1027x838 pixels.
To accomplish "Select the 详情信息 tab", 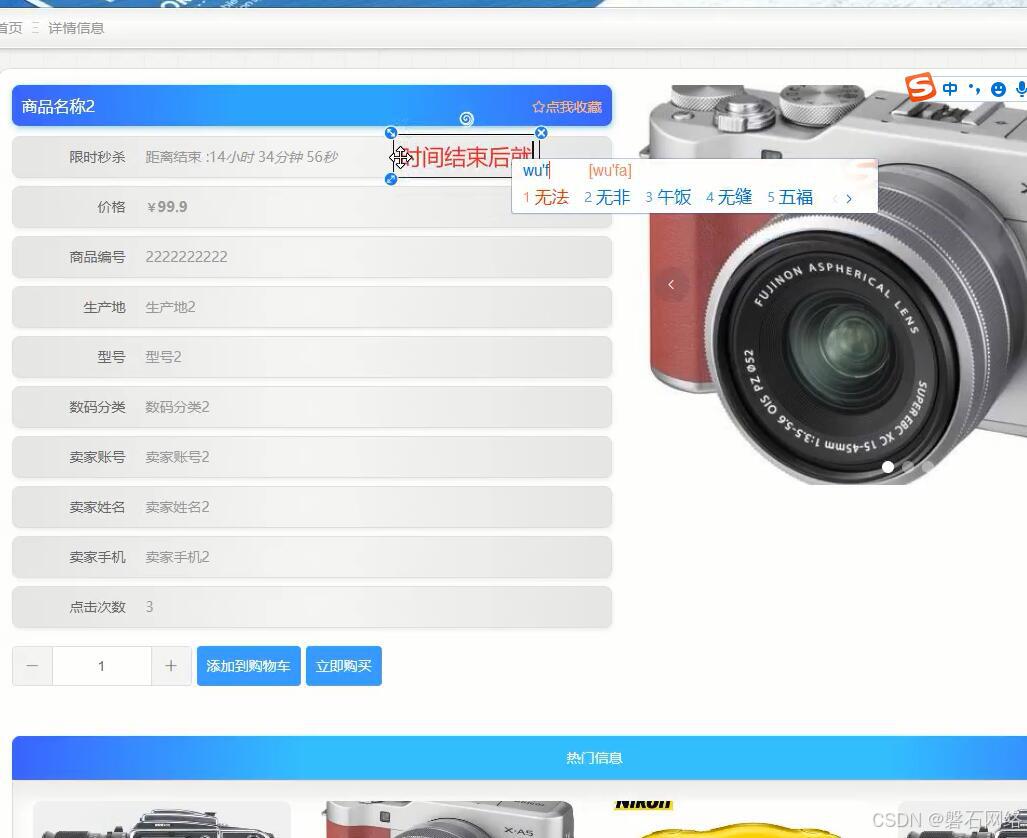I will 76,28.
